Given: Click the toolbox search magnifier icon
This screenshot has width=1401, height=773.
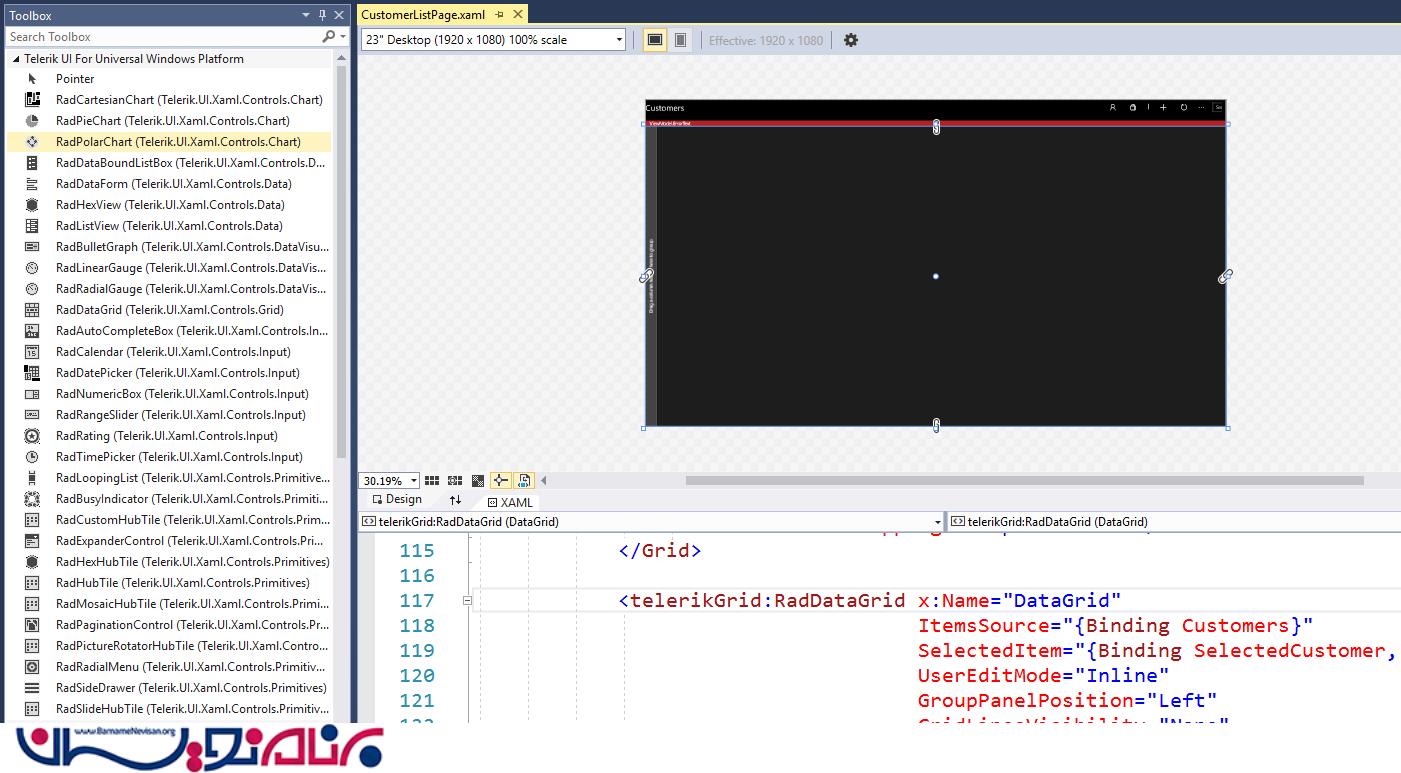Looking at the screenshot, I should (328, 37).
